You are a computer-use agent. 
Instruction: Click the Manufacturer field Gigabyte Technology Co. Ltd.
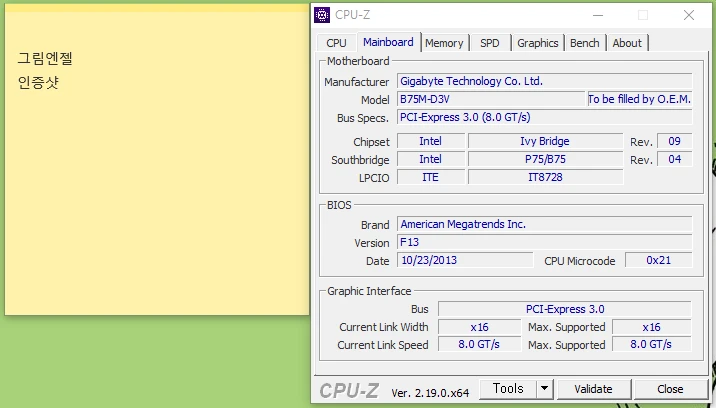point(545,81)
